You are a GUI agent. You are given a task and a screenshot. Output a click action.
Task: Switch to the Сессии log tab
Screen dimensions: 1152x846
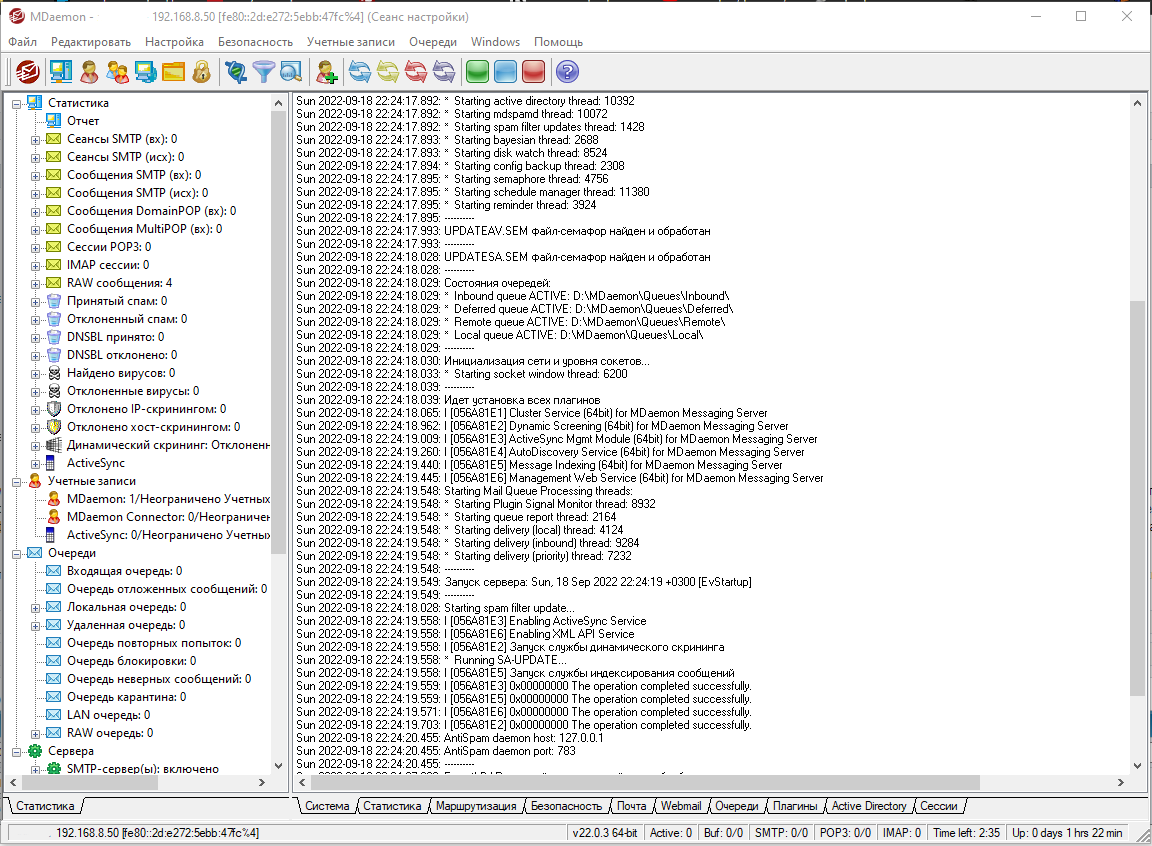(939, 806)
